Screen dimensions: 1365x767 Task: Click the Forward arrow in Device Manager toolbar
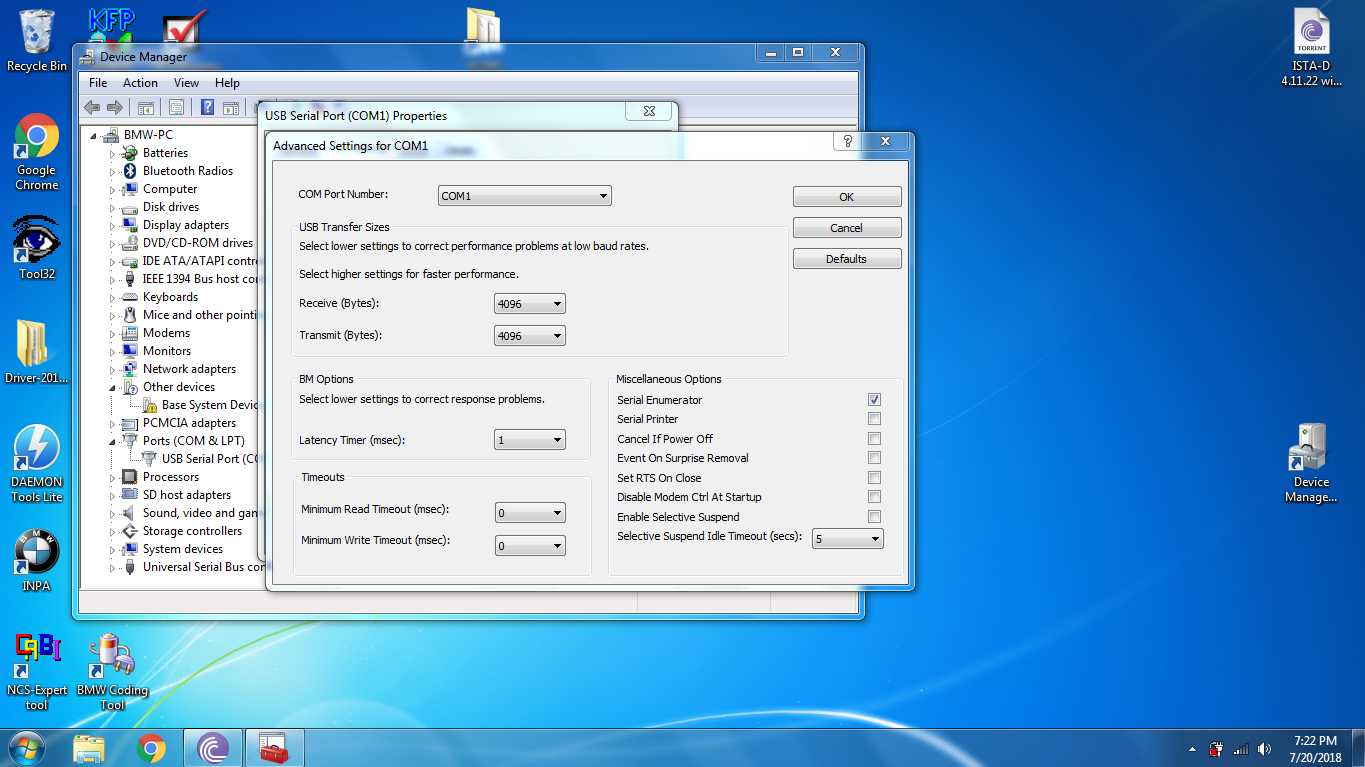(x=115, y=108)
